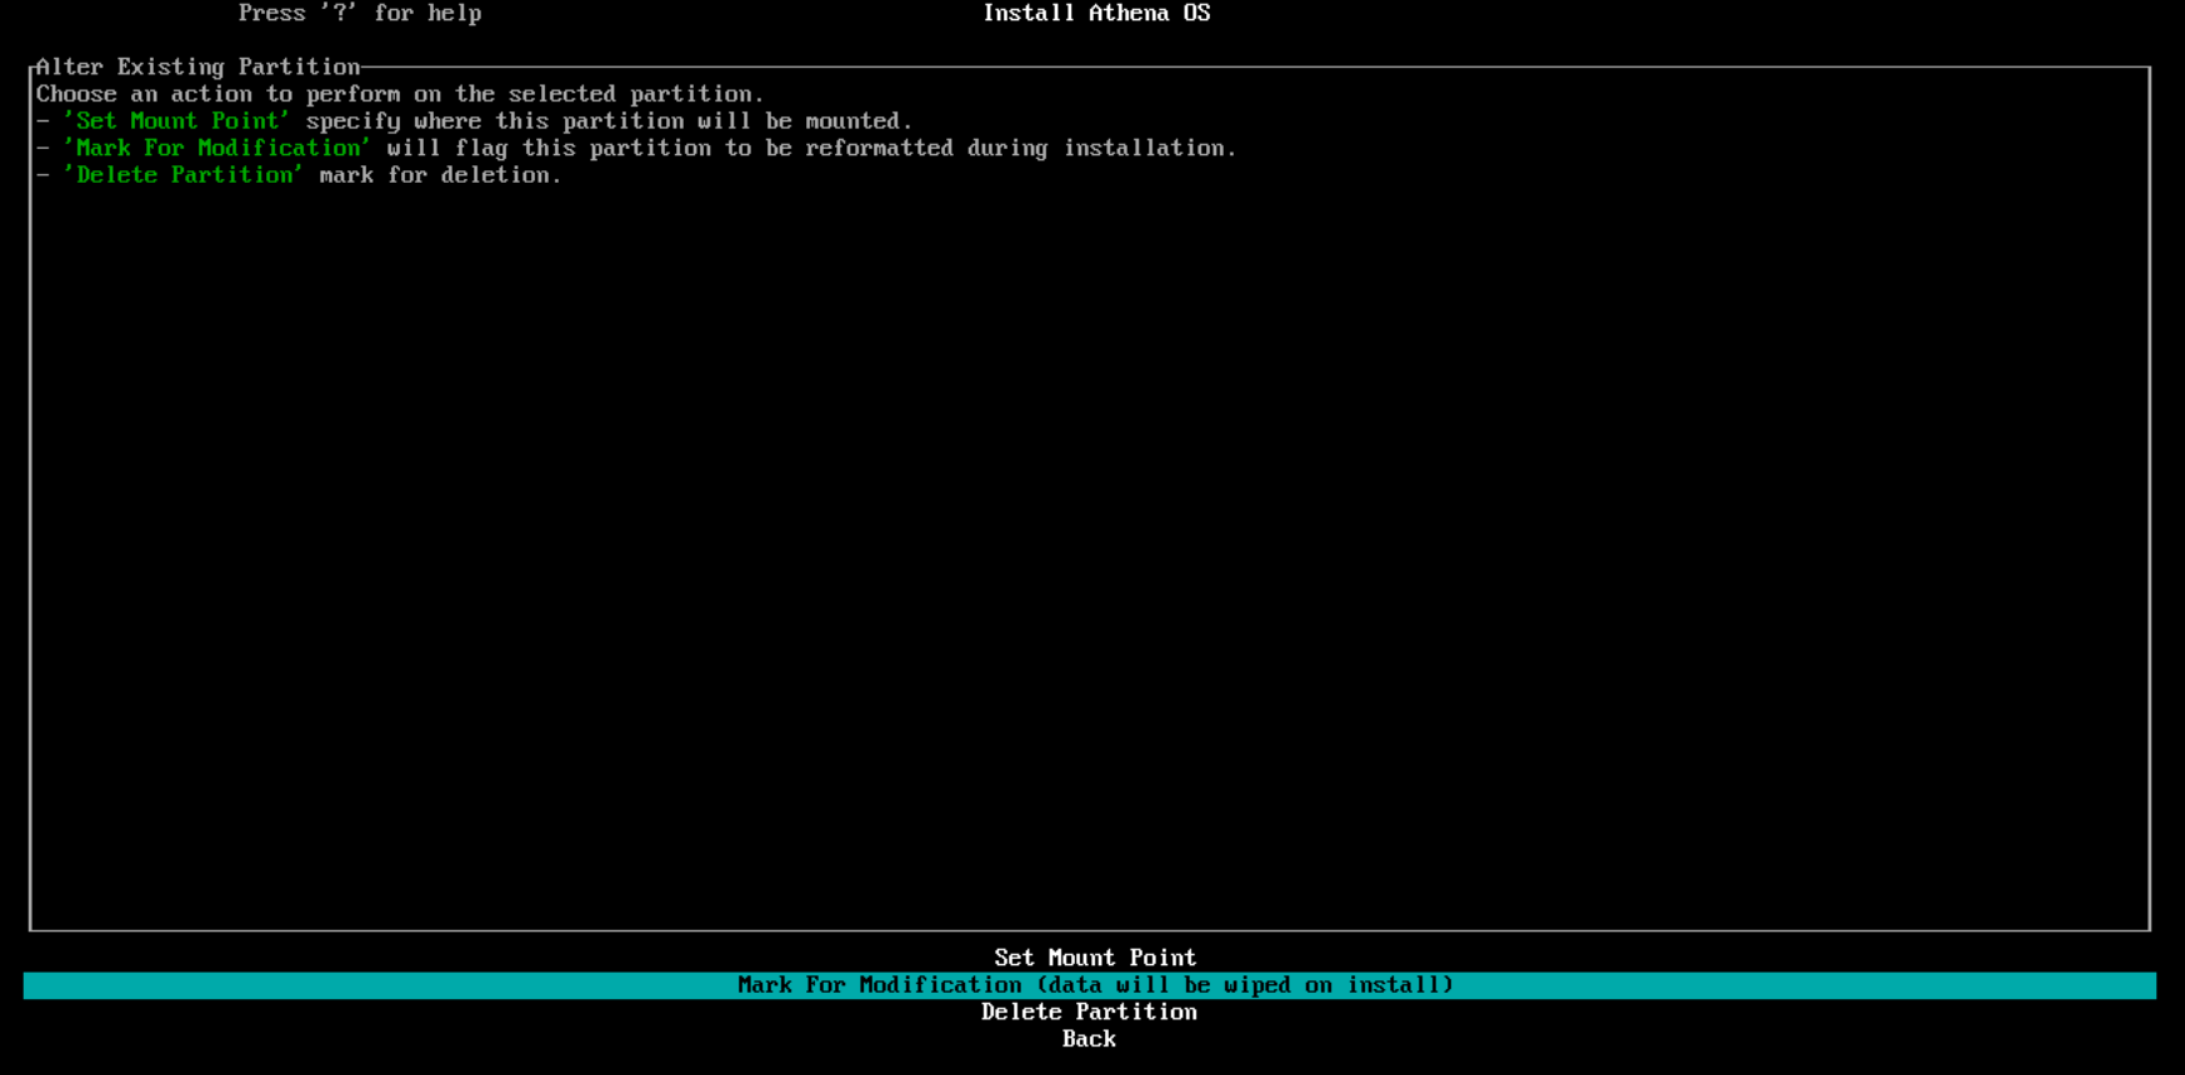Viewport: 2185px width, 1075px height.
Task: Open help via the Press '?' label
Action: (358, 13)
